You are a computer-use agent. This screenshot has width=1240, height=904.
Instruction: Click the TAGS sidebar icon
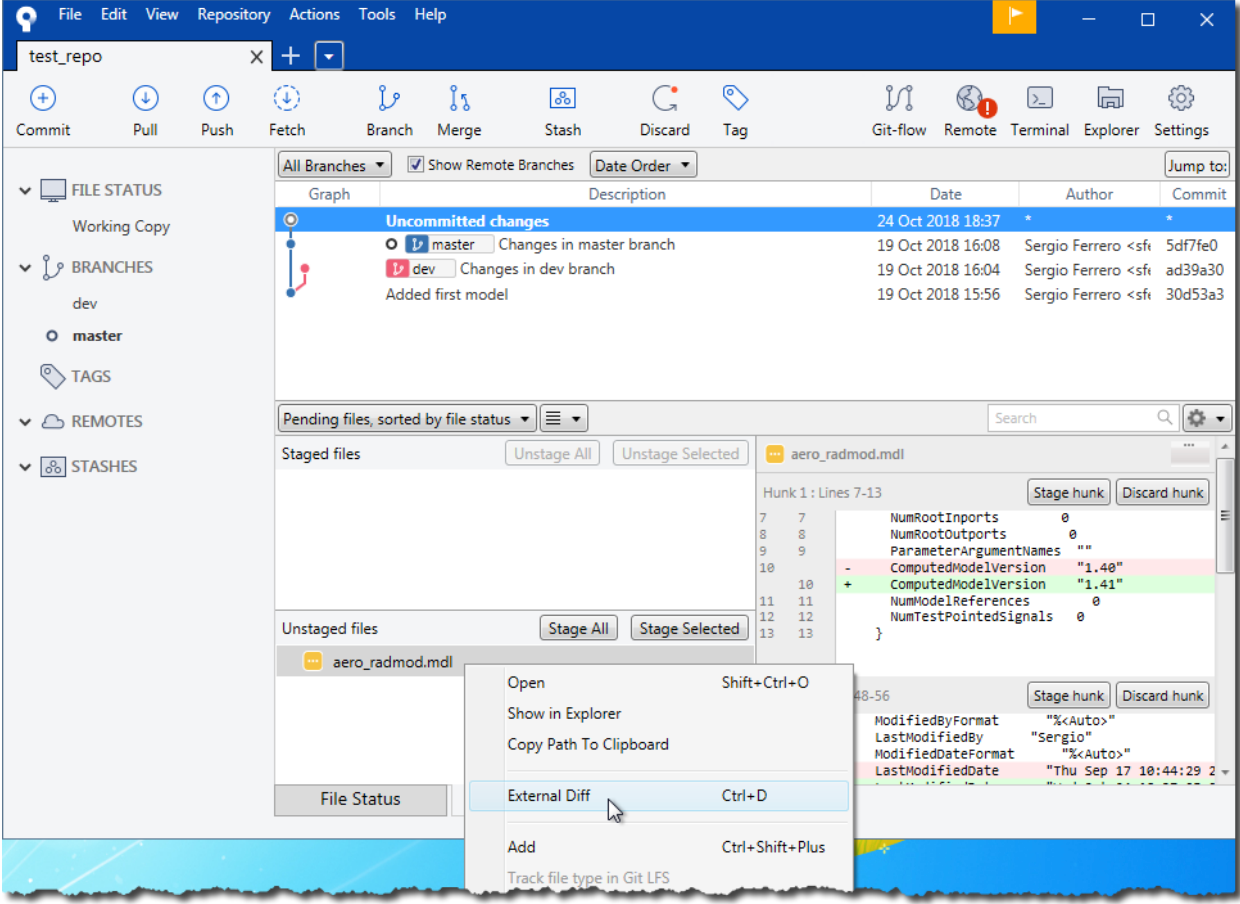coord(52,376)
